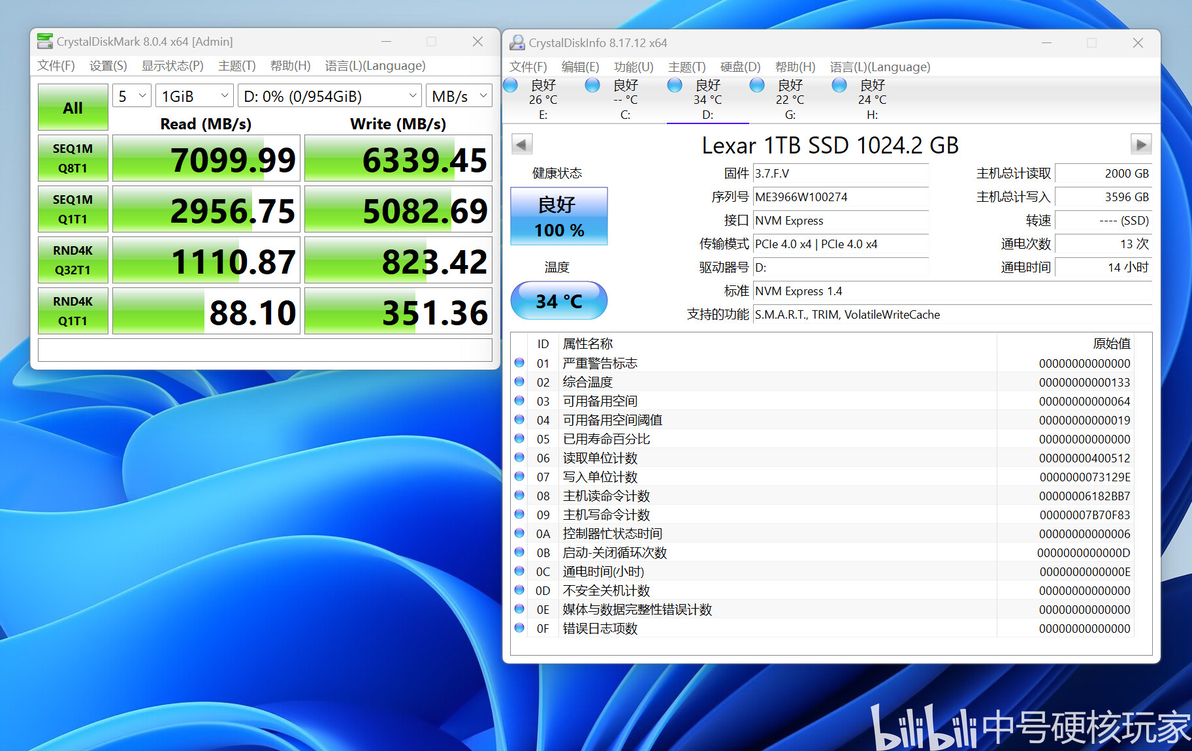
Task: Click the CrystalDiskInfo app icon in title bar
Action: 518,43
